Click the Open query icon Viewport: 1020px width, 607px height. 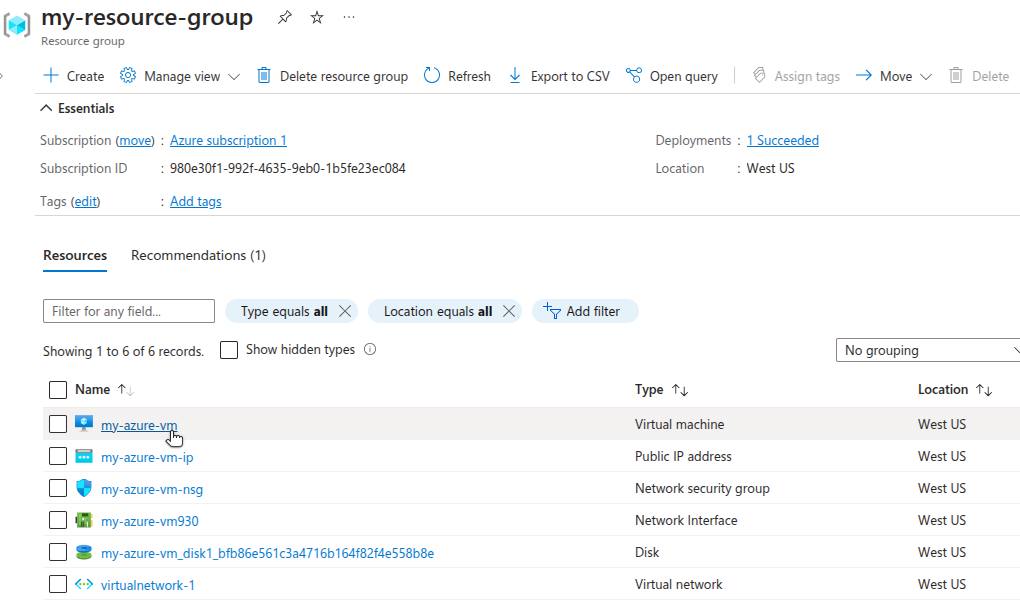click(634, 75)
